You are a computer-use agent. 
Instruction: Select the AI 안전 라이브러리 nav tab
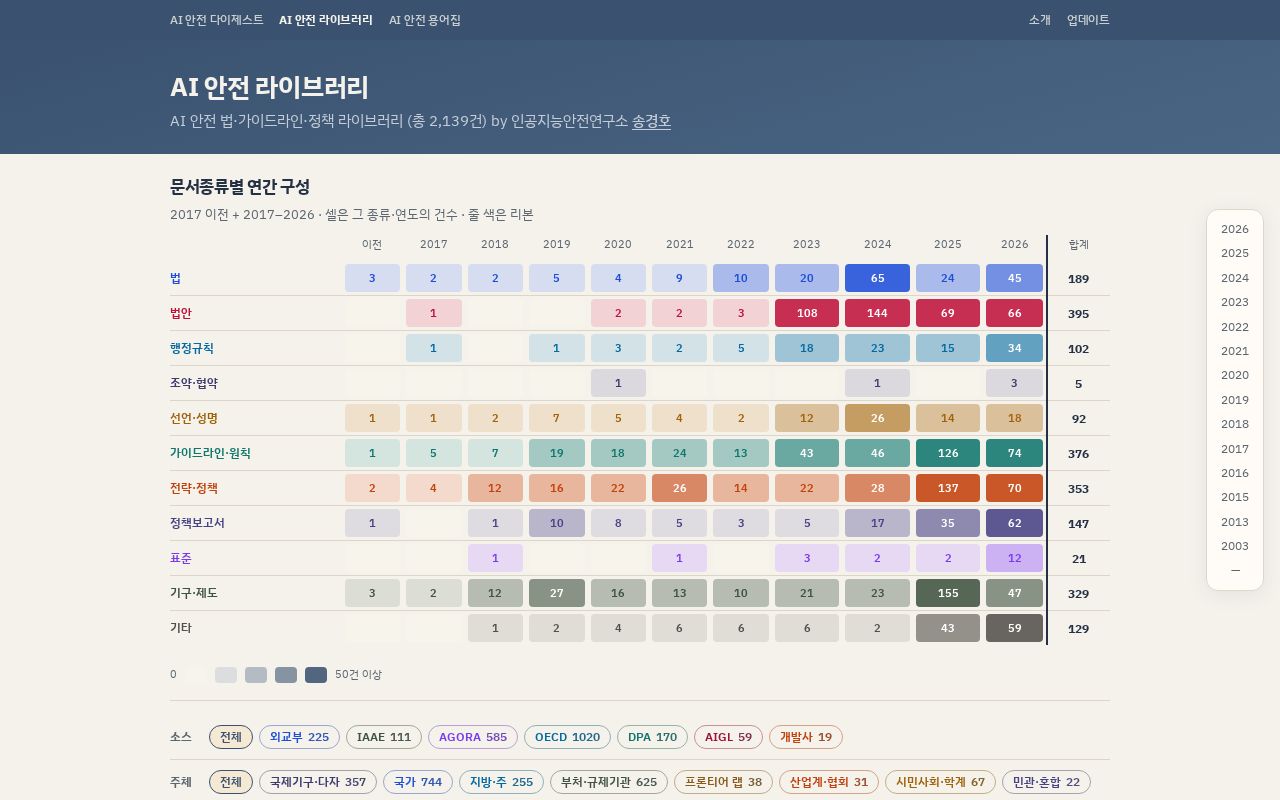tap(326, 20)
